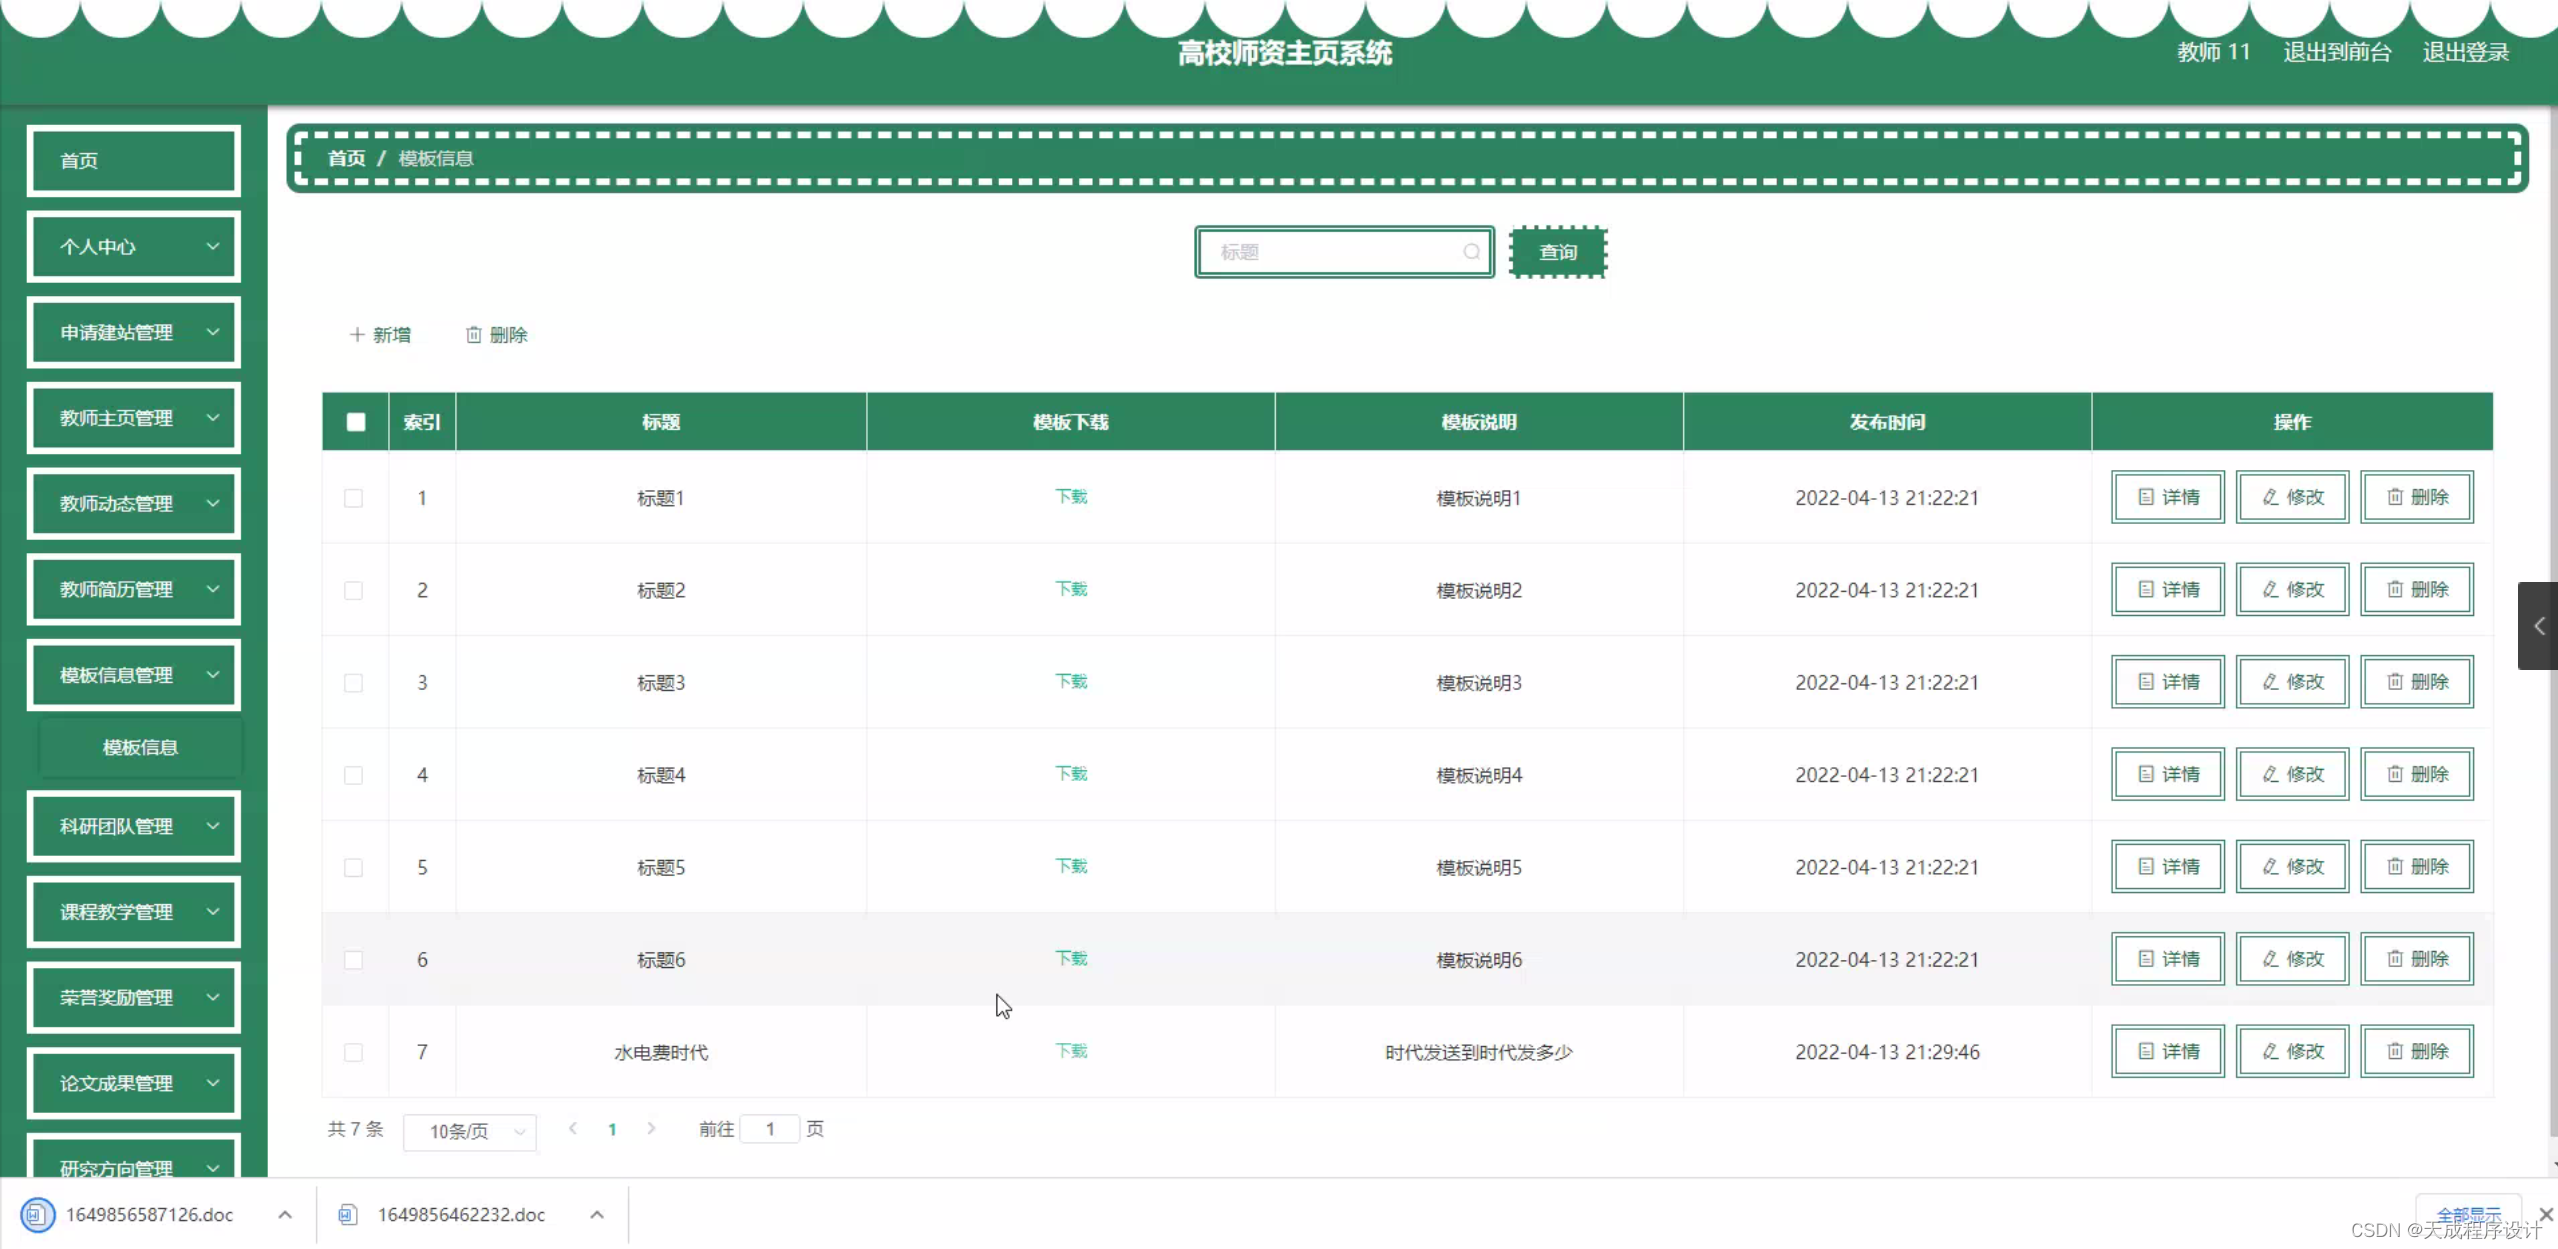Select the 模板信息 submenu item

[140, 747]
